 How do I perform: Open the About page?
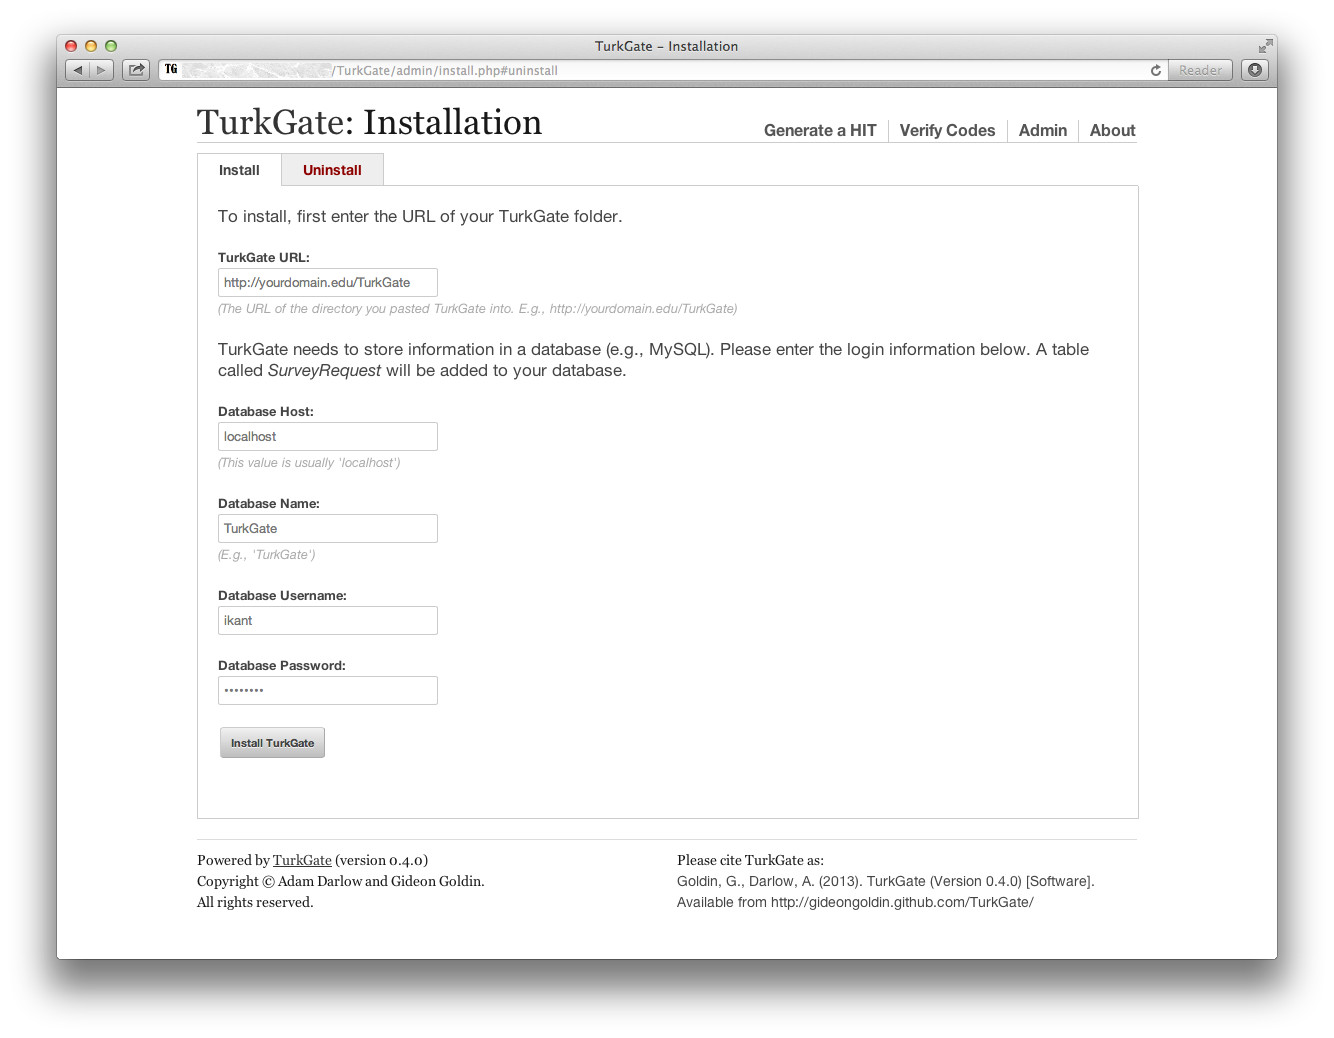(1112, 130)
